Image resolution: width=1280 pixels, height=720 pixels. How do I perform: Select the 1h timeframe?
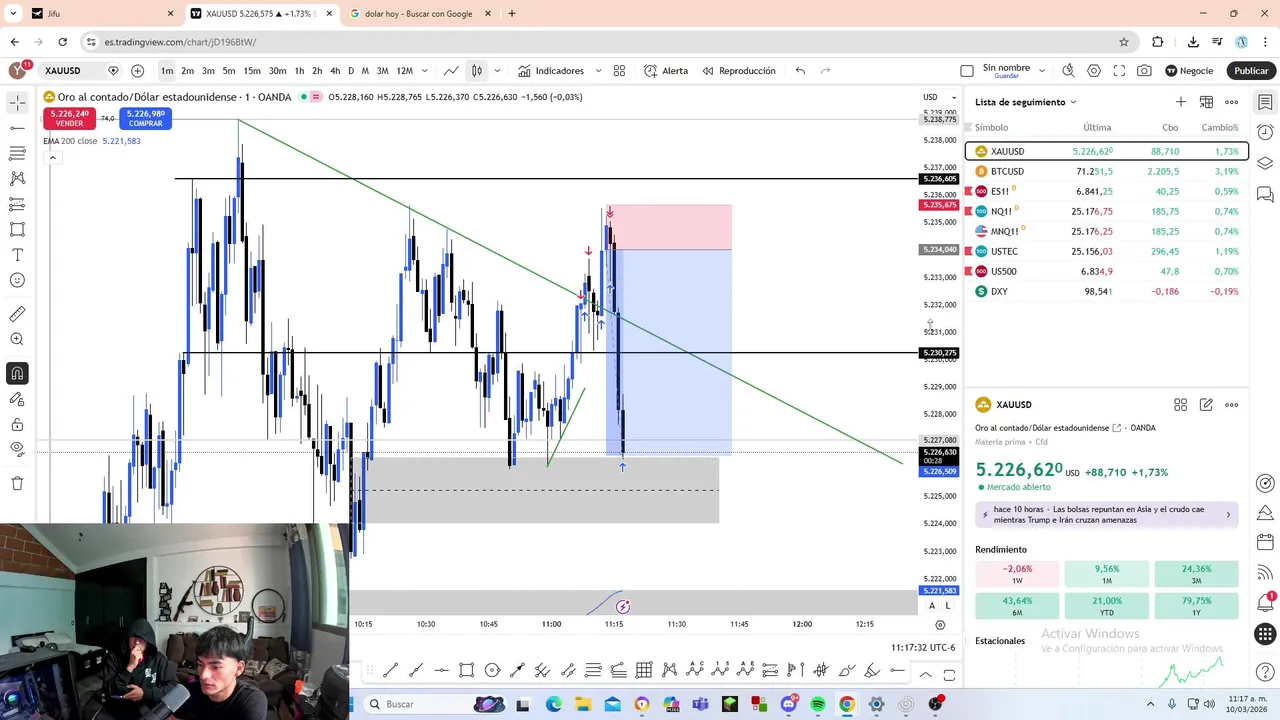click(299, 71)
